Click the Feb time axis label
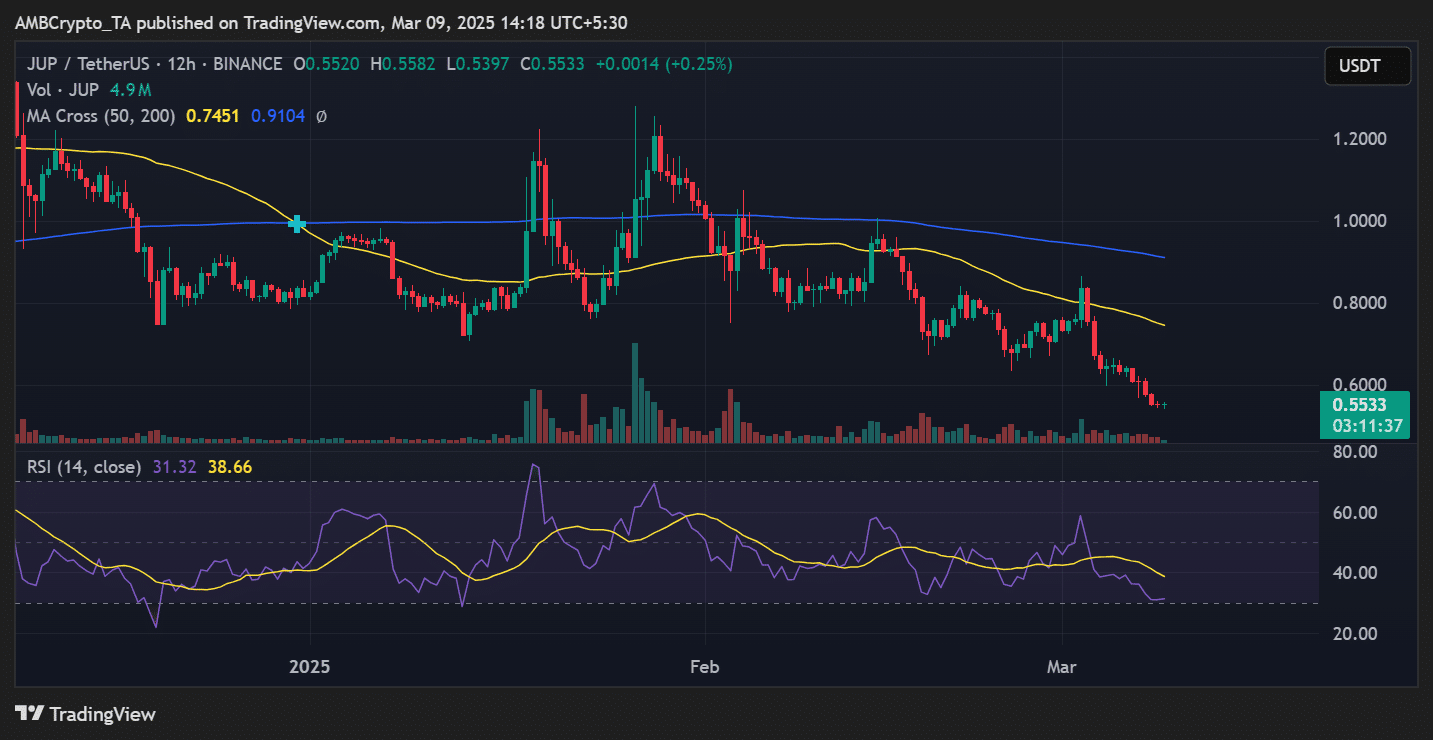This screenshot has height=740, width=1433. (x=706, y=667)
